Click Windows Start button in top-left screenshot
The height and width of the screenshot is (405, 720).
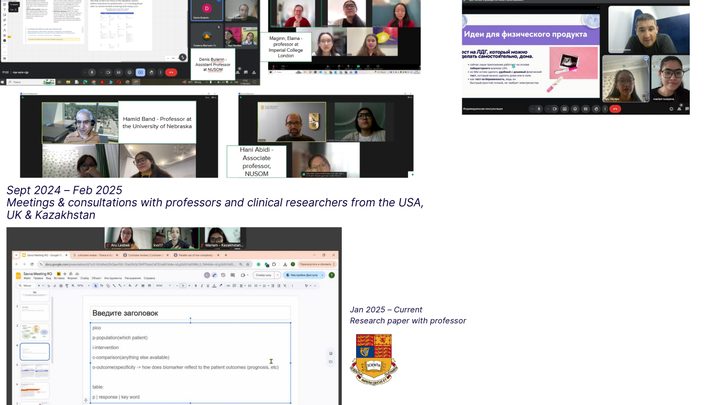click(x=2, y=82)
